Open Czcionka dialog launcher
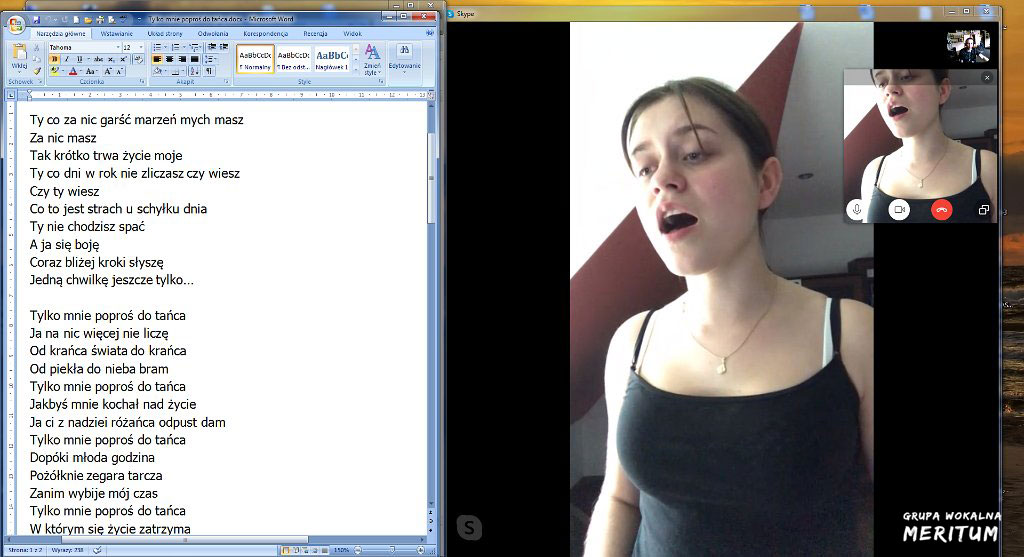The image size is (1024, 557). pos(142,82)
